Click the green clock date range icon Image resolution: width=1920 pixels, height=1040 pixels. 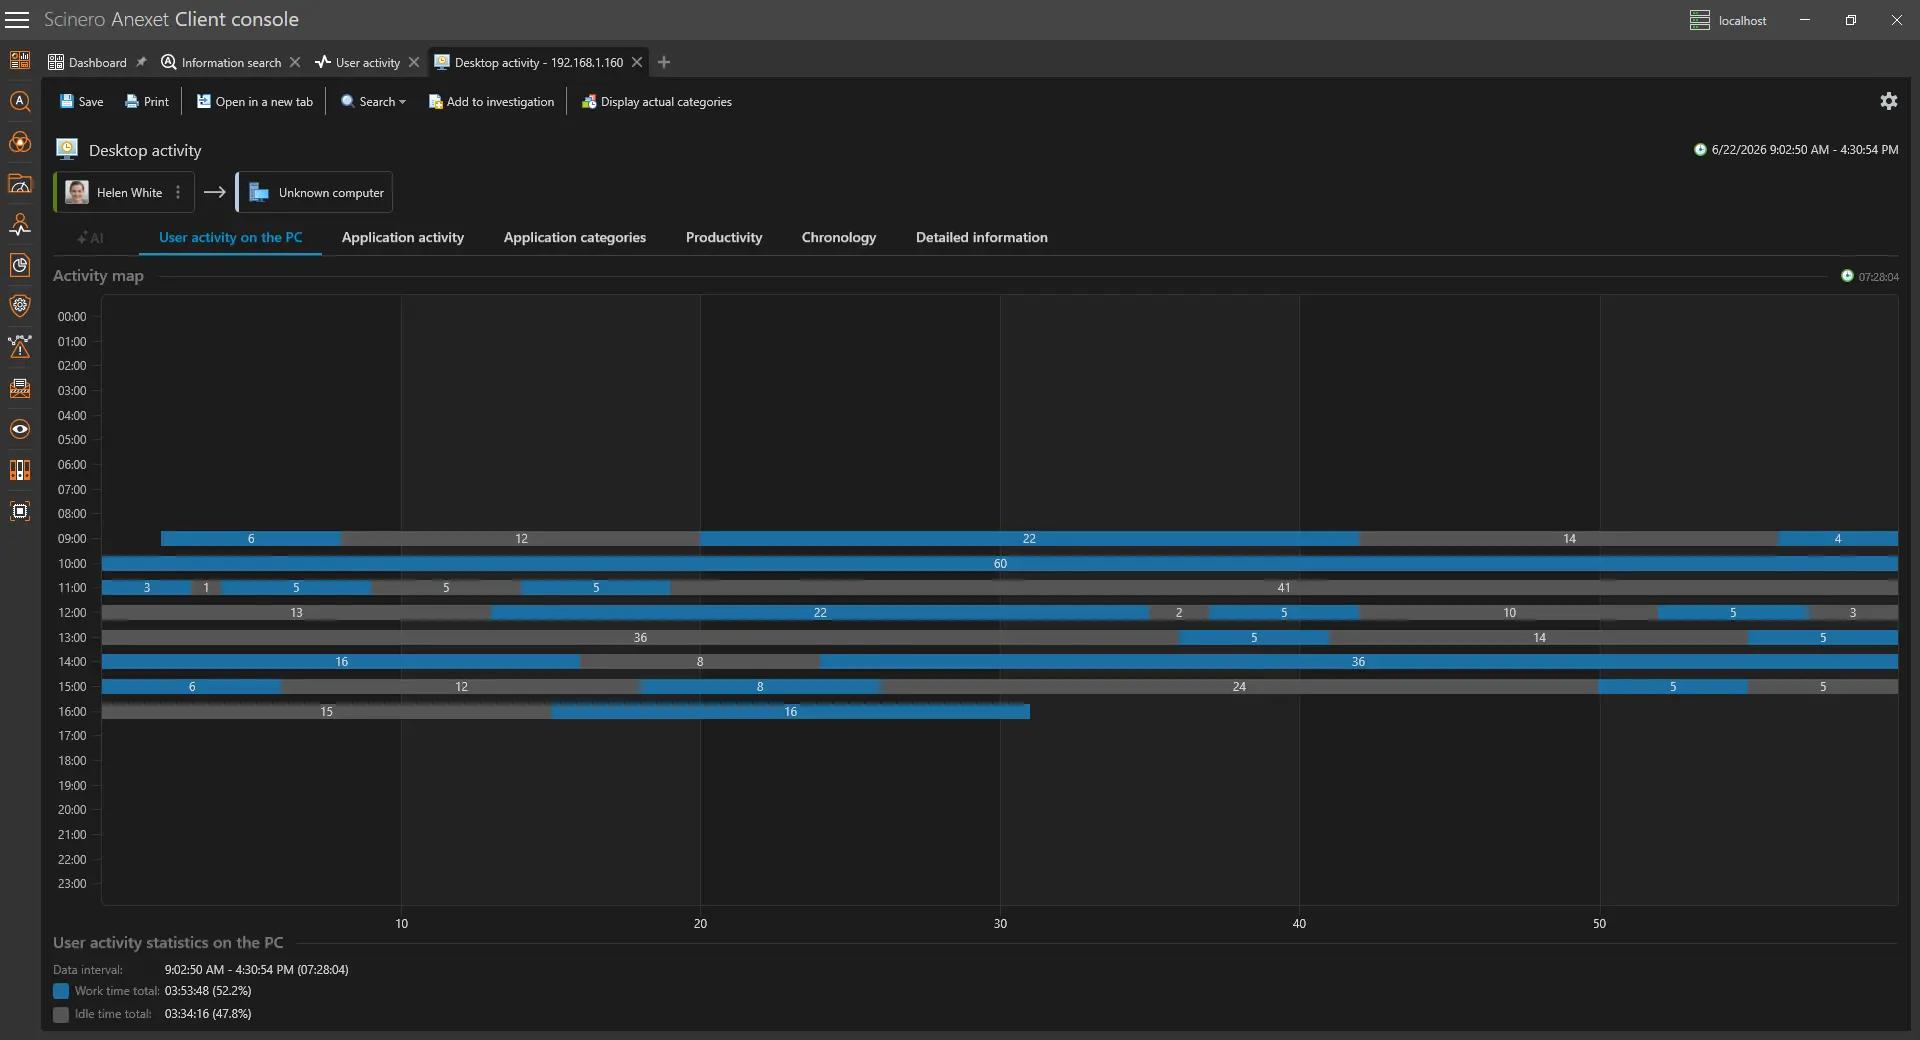pos(1700,149)
